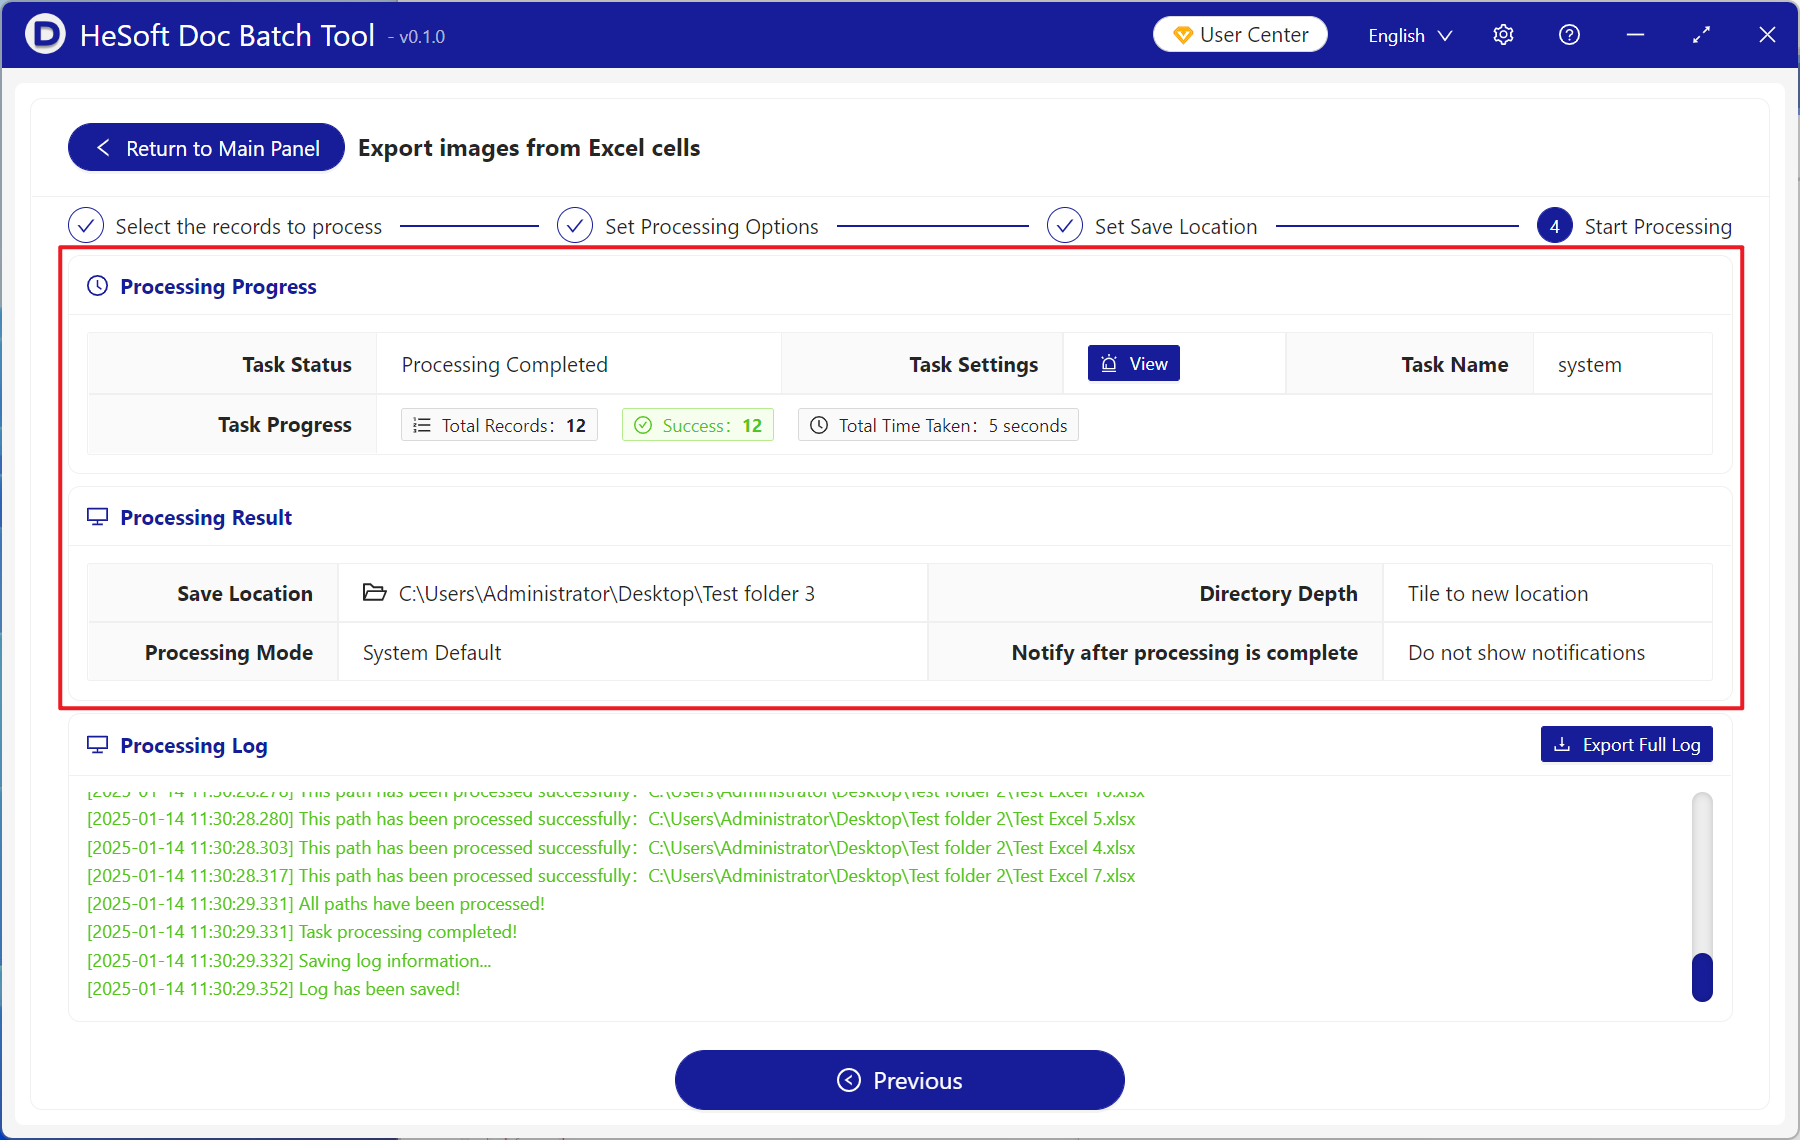Export the full processing log
The image size is (1800, 1140).
pyautogui.click(x=1626, y=745)
